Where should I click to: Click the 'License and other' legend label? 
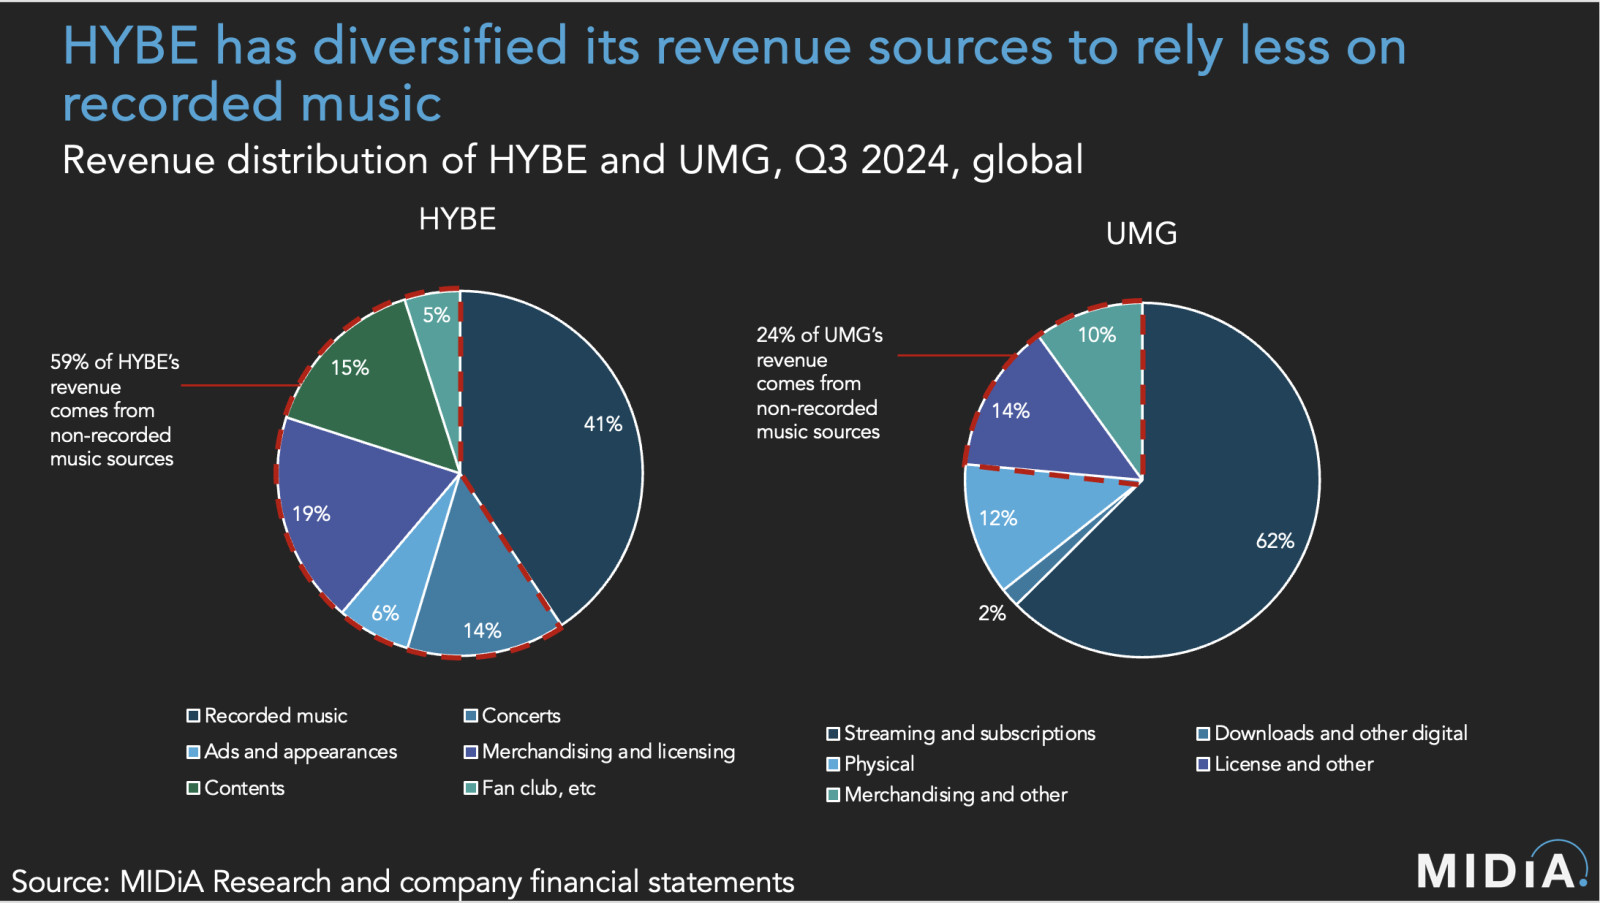[1294, 765]
